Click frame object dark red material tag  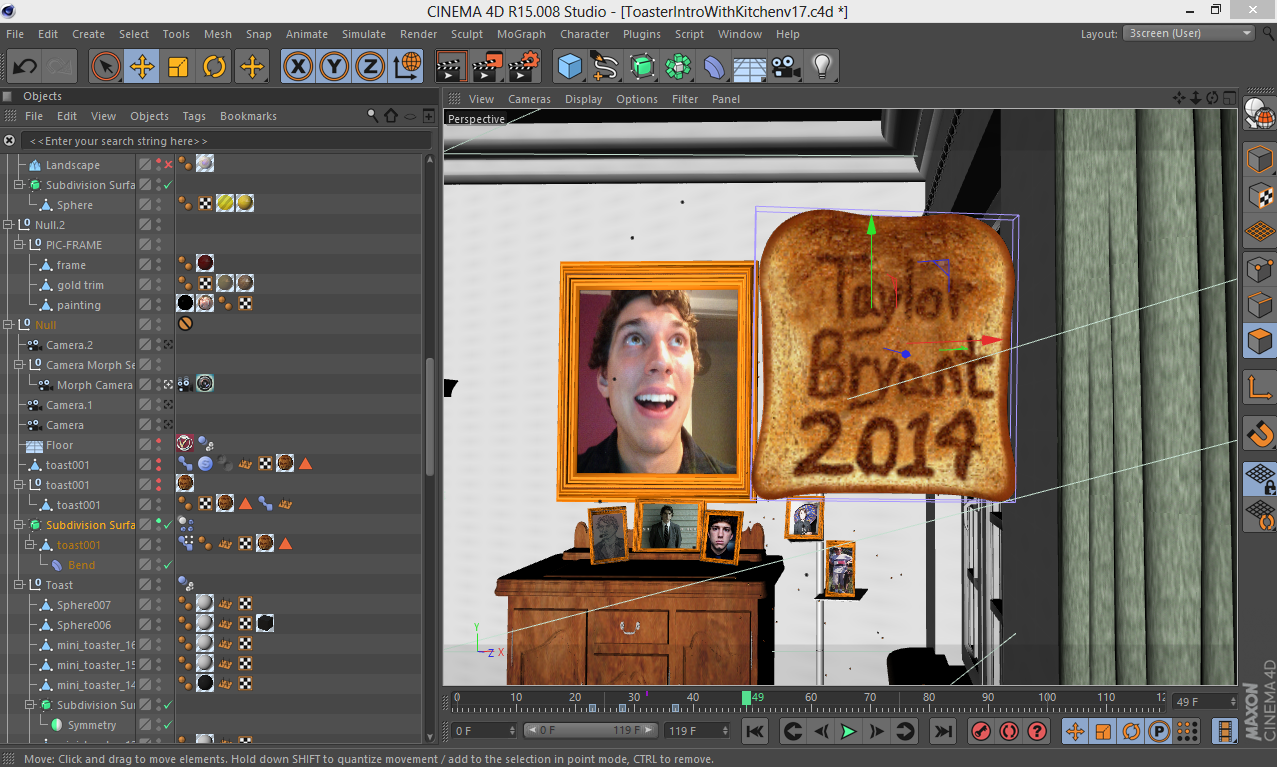pos(205,264)
